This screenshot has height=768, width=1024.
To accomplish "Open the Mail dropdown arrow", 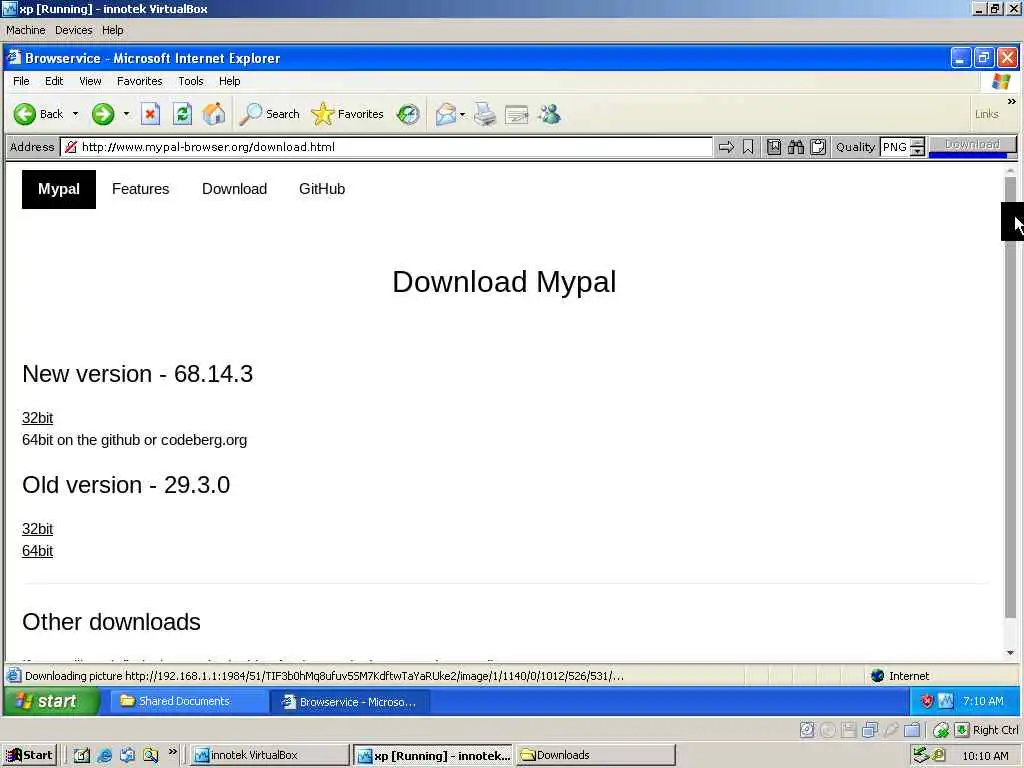I will point(462,115).
